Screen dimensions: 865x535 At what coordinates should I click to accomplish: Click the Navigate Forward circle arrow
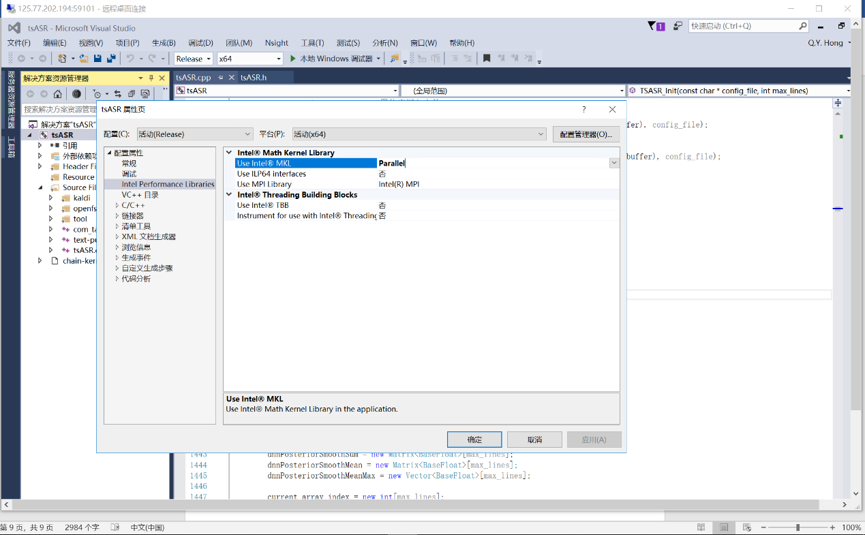pyautogui.click(x=42, y=58)
